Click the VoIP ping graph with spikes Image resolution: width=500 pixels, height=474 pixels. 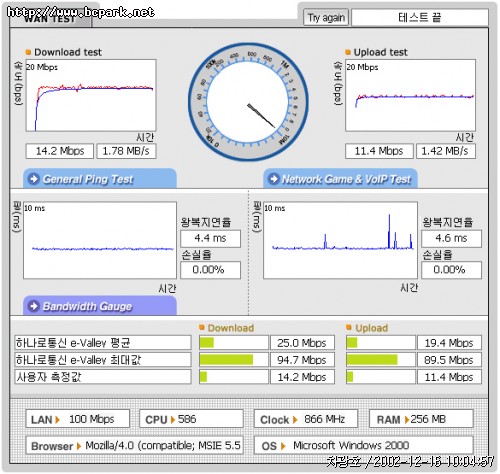(x=340, y=240)
